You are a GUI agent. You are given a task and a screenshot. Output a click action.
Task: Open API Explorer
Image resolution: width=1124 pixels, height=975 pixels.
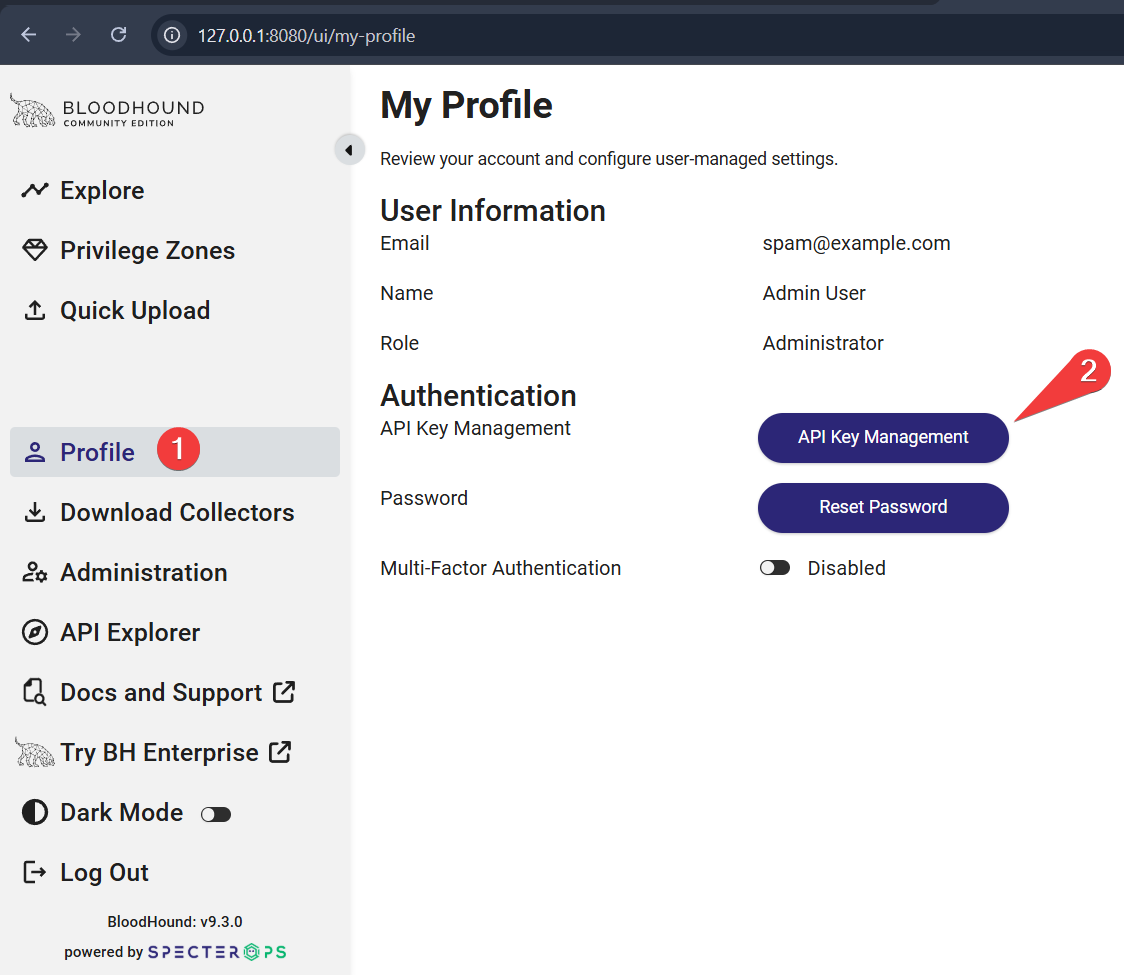[x=130, y=633]
